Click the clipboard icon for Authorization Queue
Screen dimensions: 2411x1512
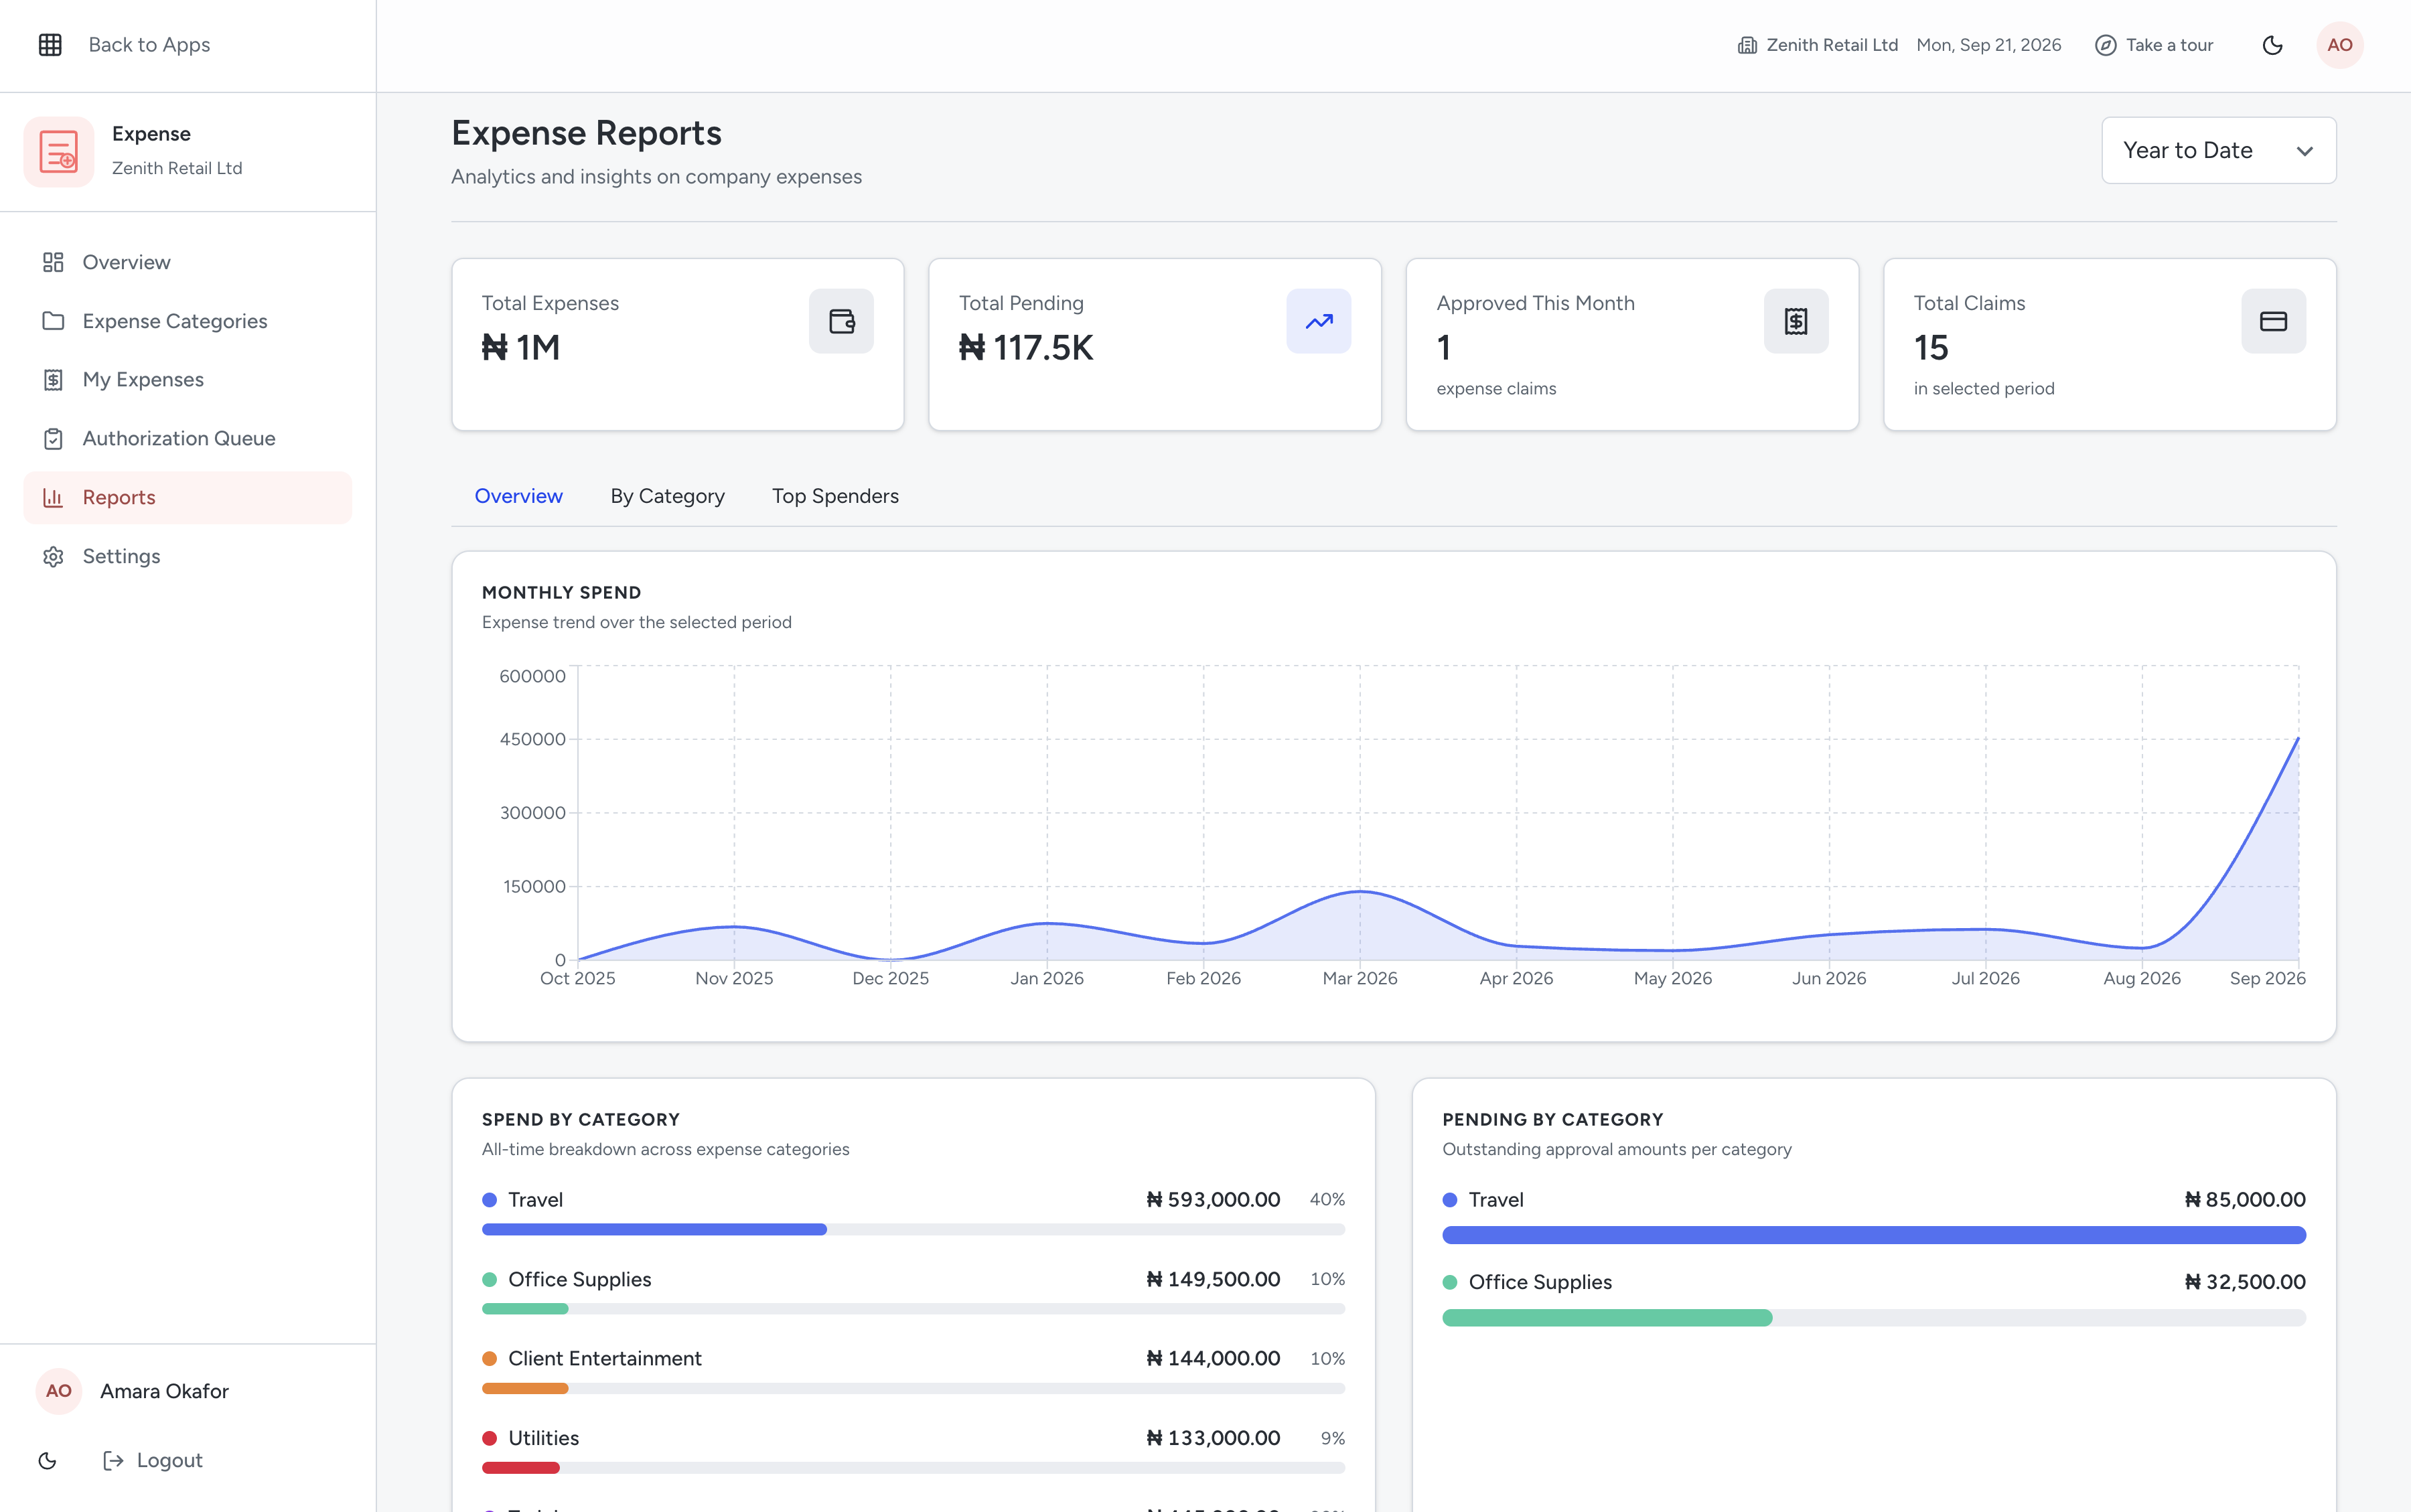point(53,438)
